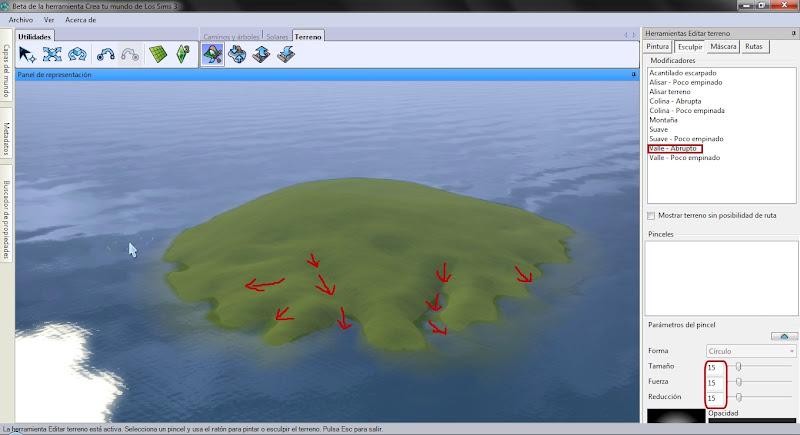Screen dimensions: 800x435
Task: Click the left tab-scroll arrow
Action: pos(626,35)
